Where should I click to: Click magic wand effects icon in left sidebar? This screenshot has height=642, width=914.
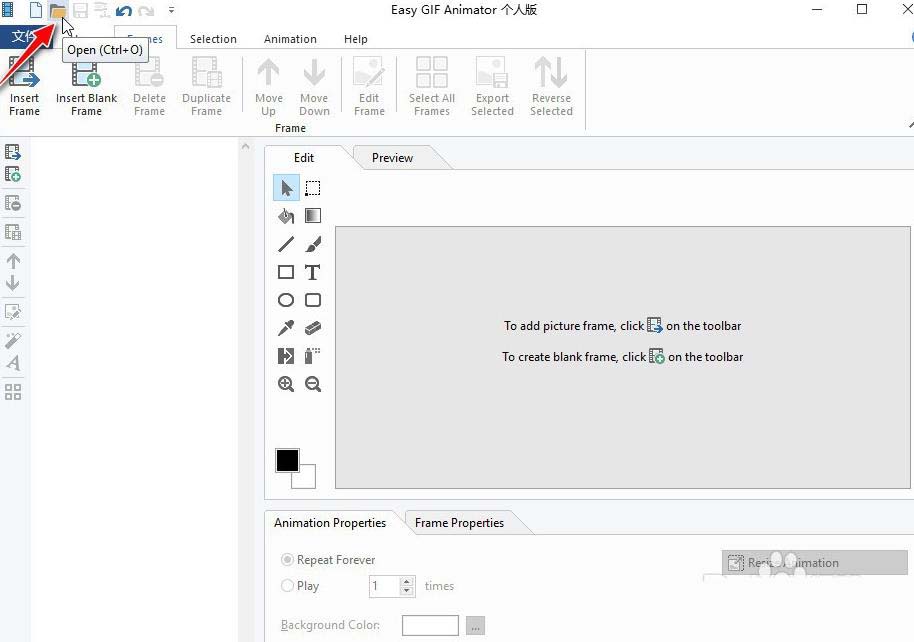point(13,341)
